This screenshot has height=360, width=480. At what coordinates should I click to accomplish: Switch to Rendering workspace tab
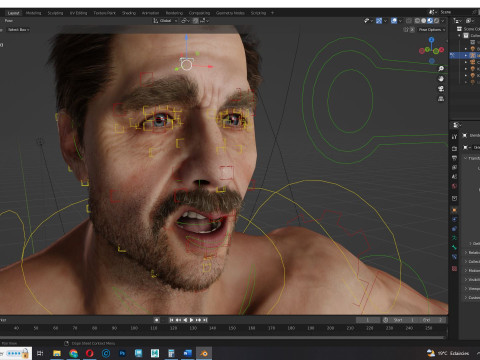[174, 13]
